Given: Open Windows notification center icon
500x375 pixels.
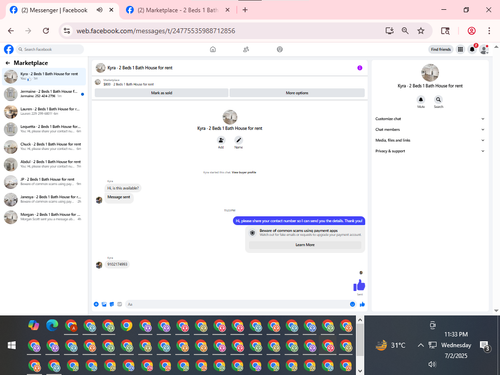Looking at the screenshot, I should 484,345.
